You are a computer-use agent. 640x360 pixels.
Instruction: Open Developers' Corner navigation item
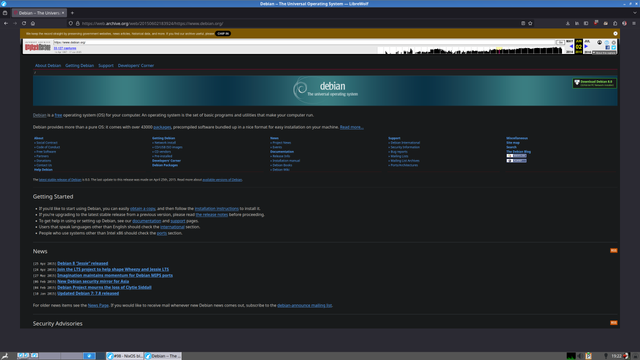pos(136,65)
